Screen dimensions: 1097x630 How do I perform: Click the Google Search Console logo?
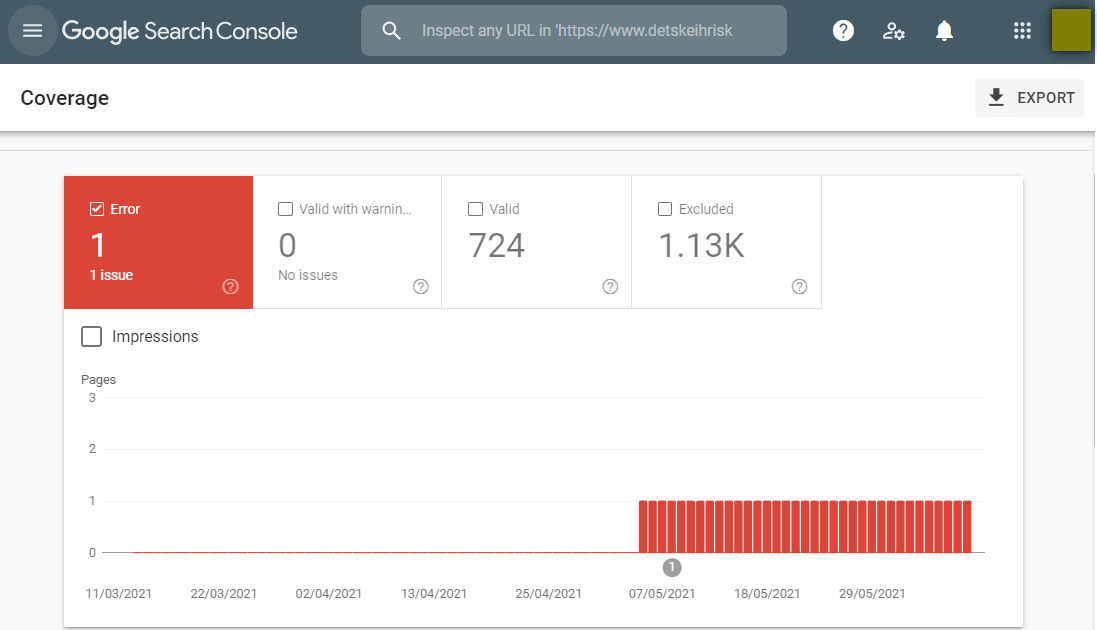pos(179,31)
